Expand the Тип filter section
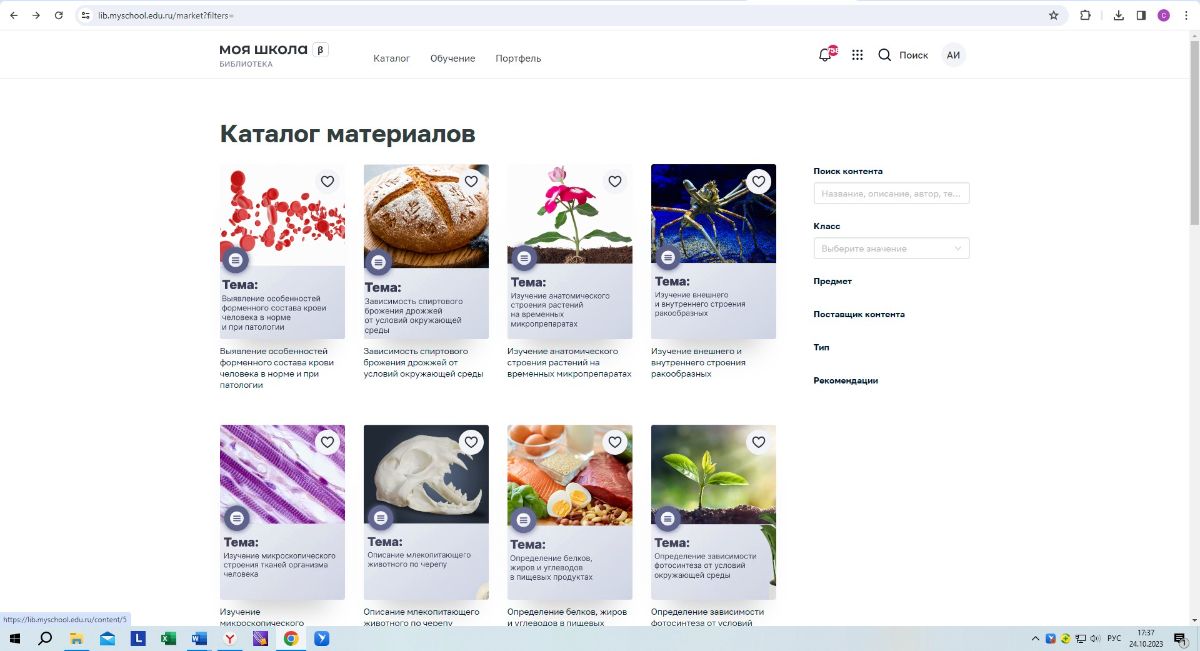This screenshot has width=1200, height=651. click(822, 347)
